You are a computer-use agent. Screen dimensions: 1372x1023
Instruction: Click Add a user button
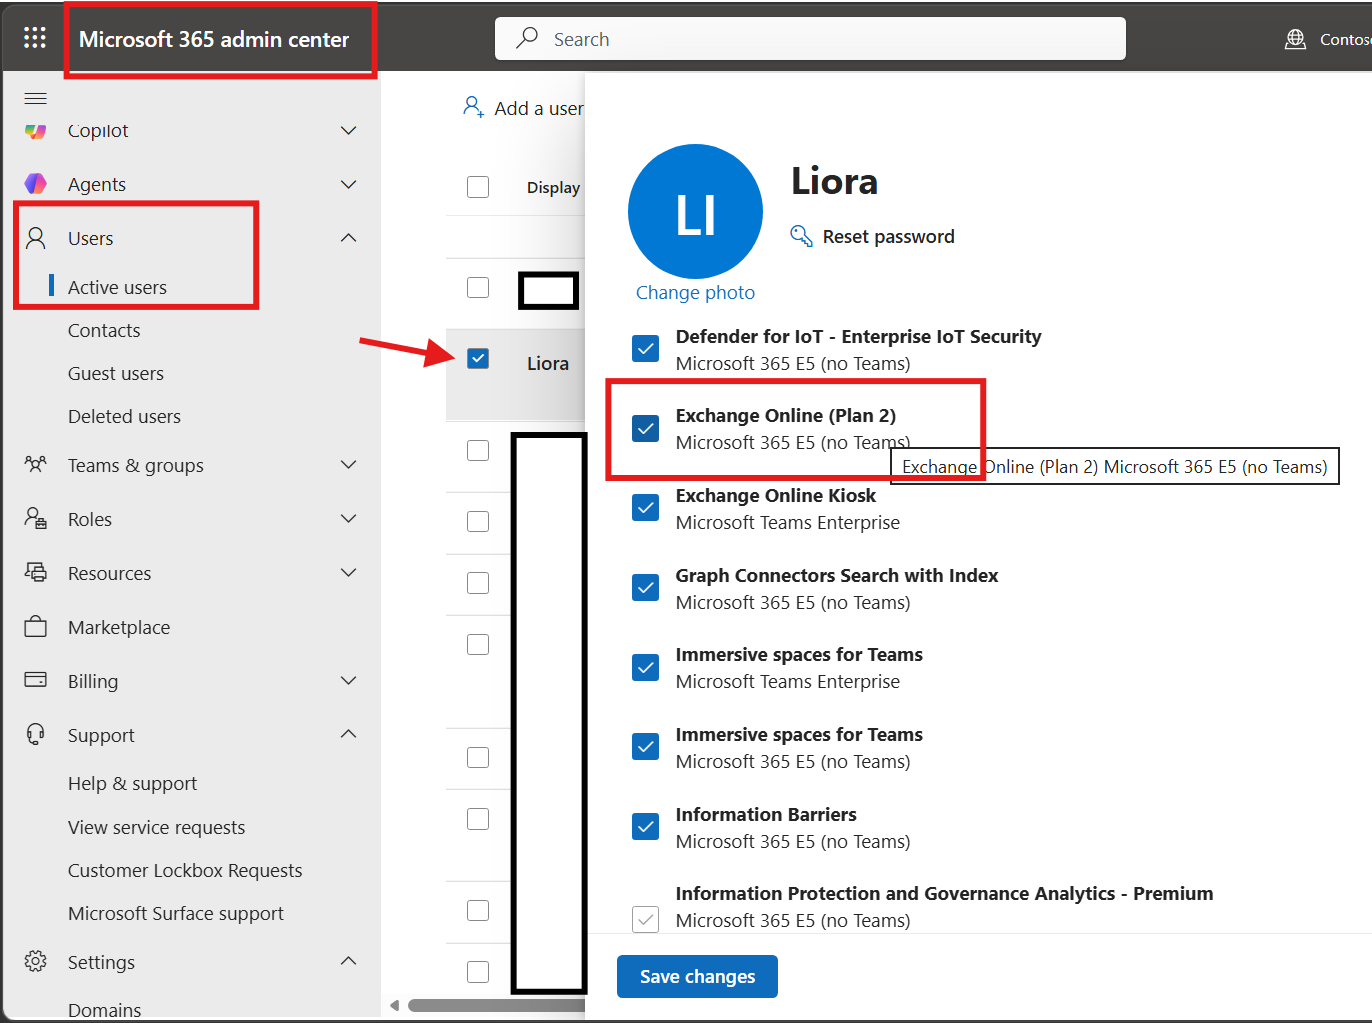(x=523, y=108)
